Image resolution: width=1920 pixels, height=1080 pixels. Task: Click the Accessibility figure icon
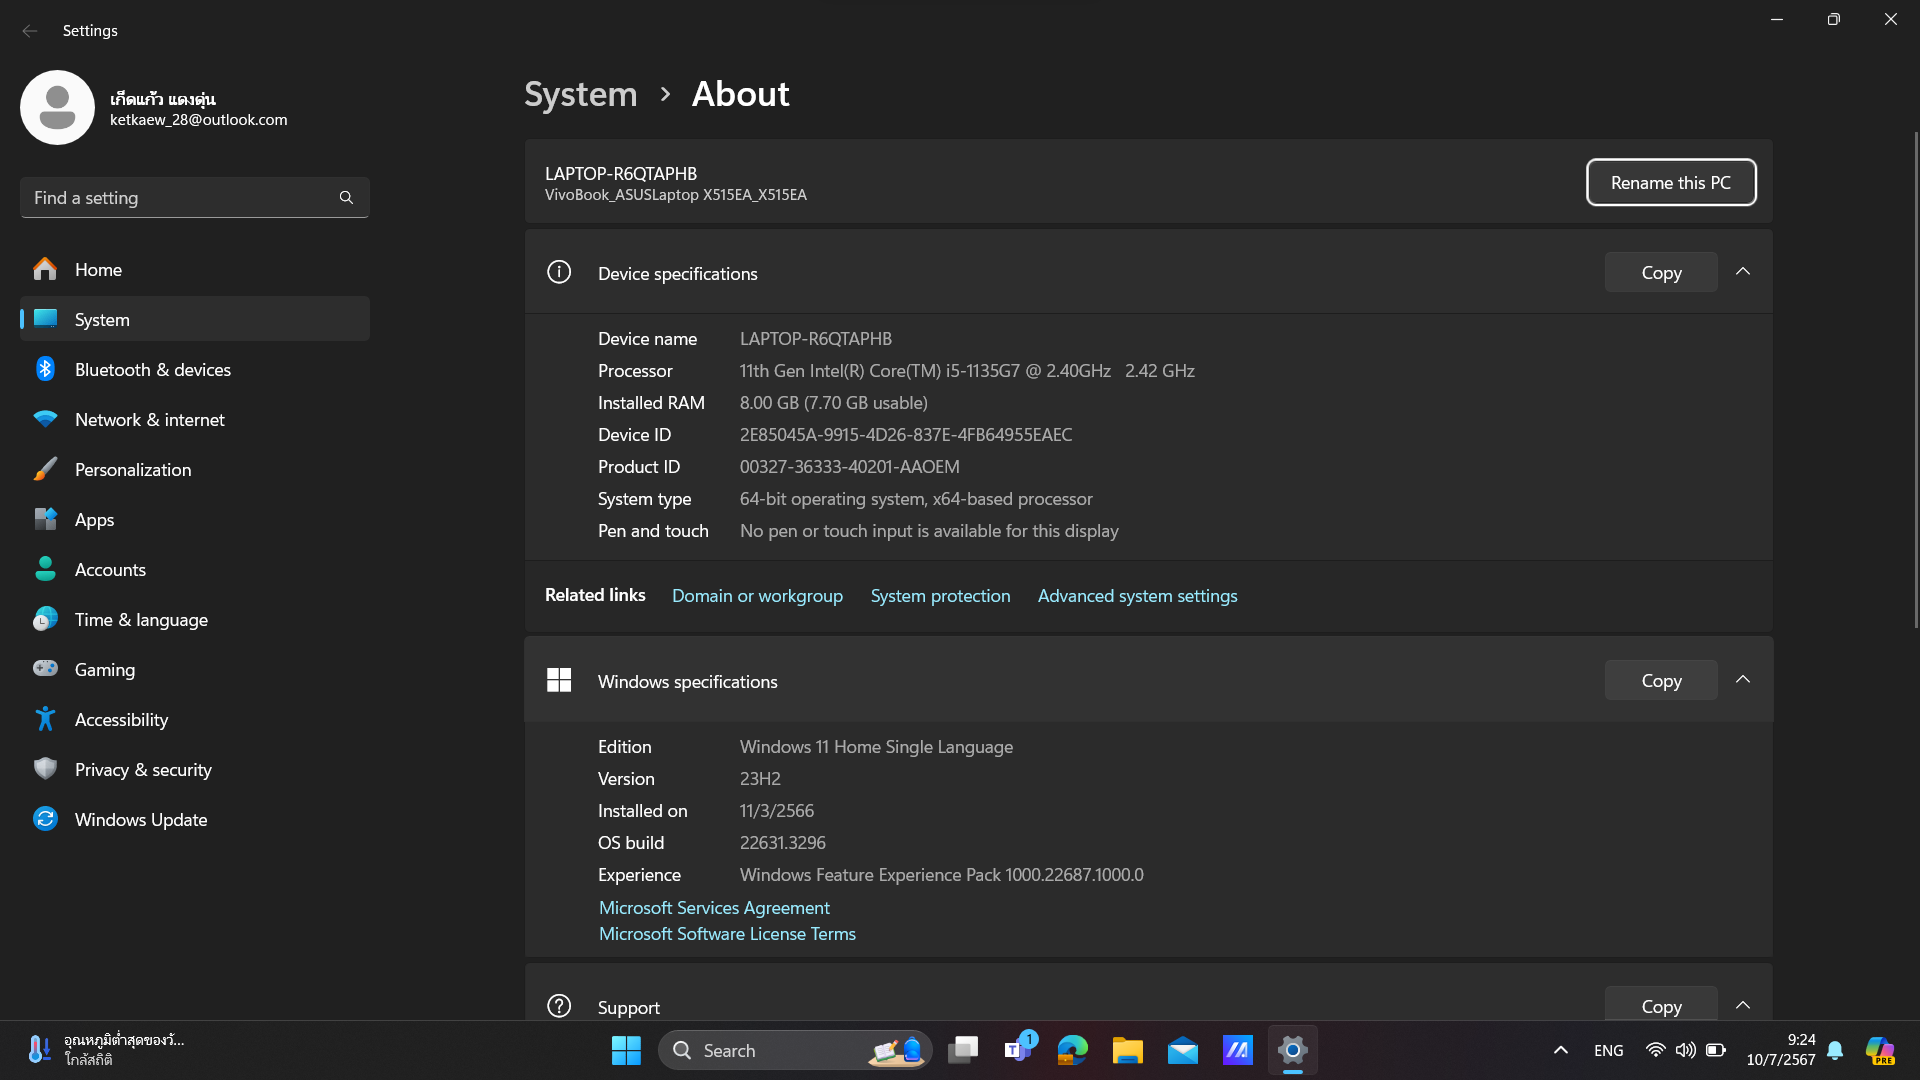[x=45, y=719]
